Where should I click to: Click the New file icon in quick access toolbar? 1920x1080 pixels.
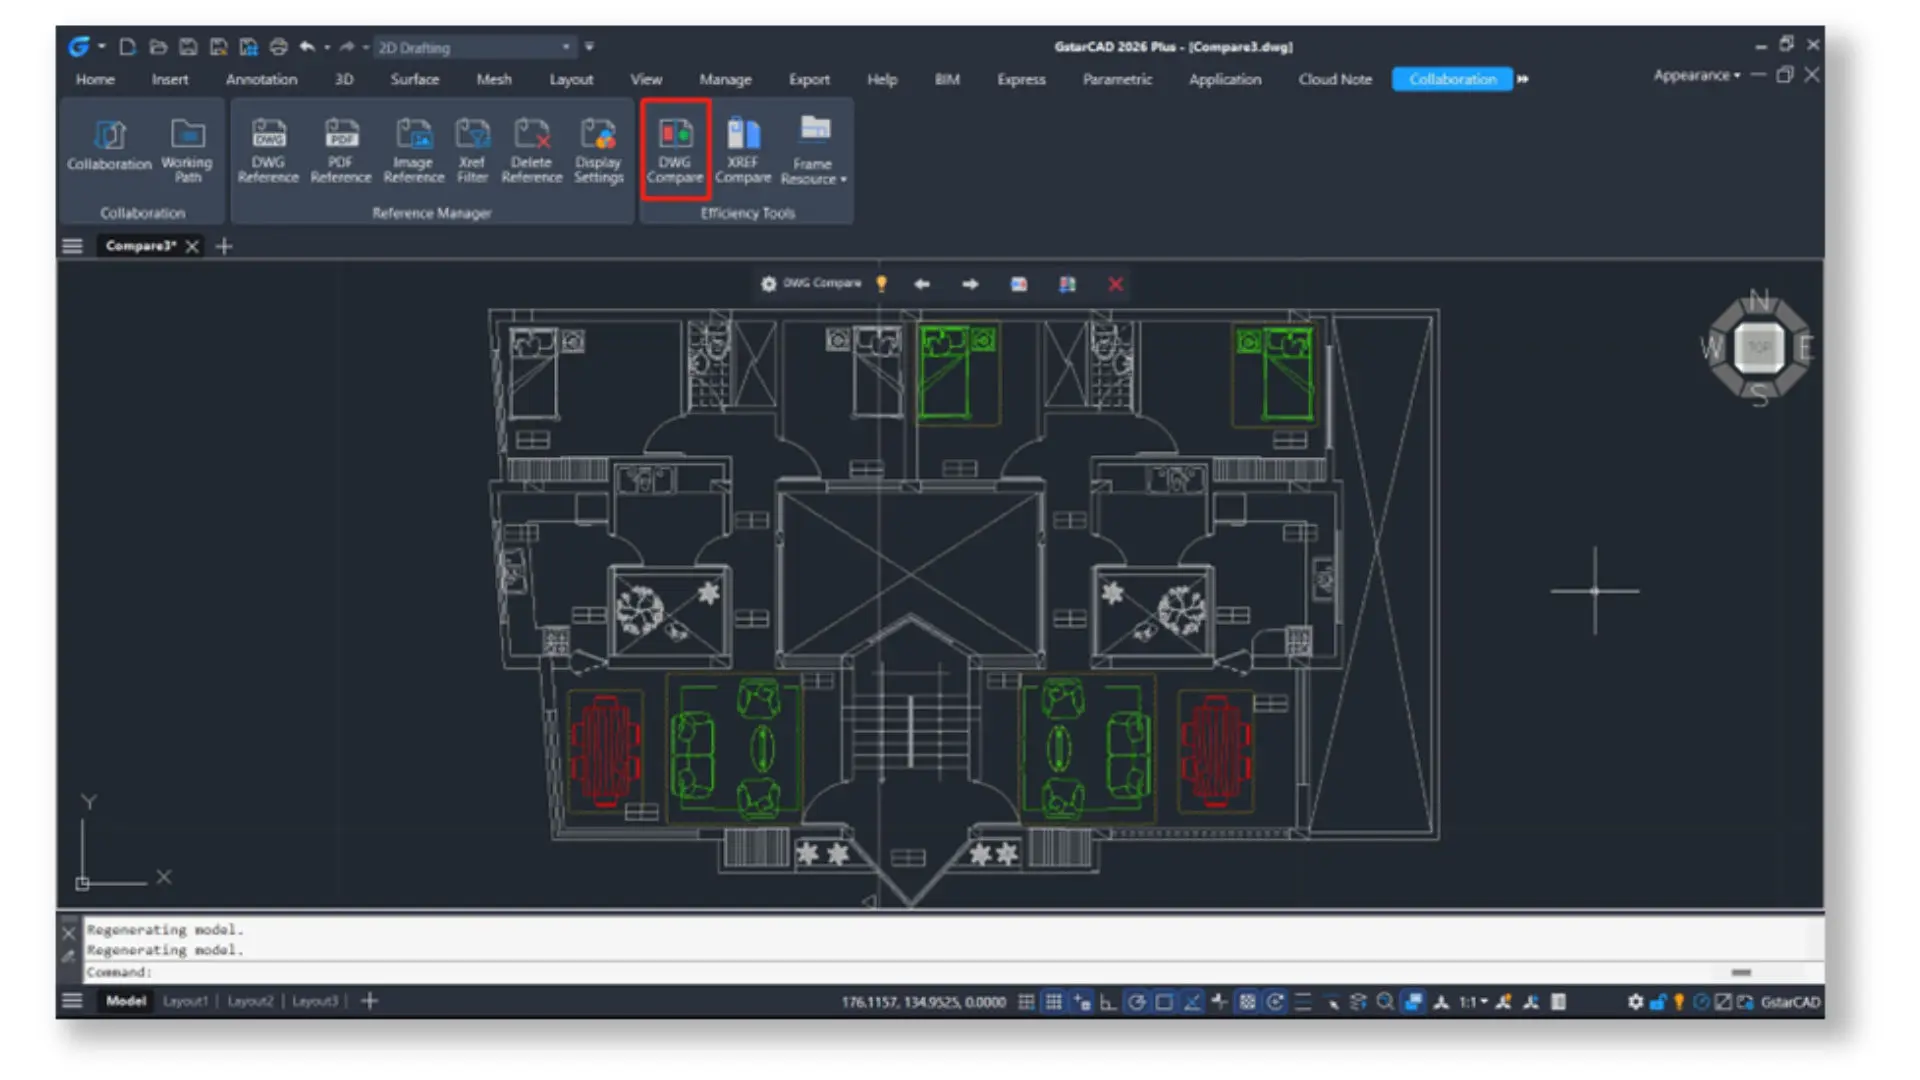[x=127, y=47]
